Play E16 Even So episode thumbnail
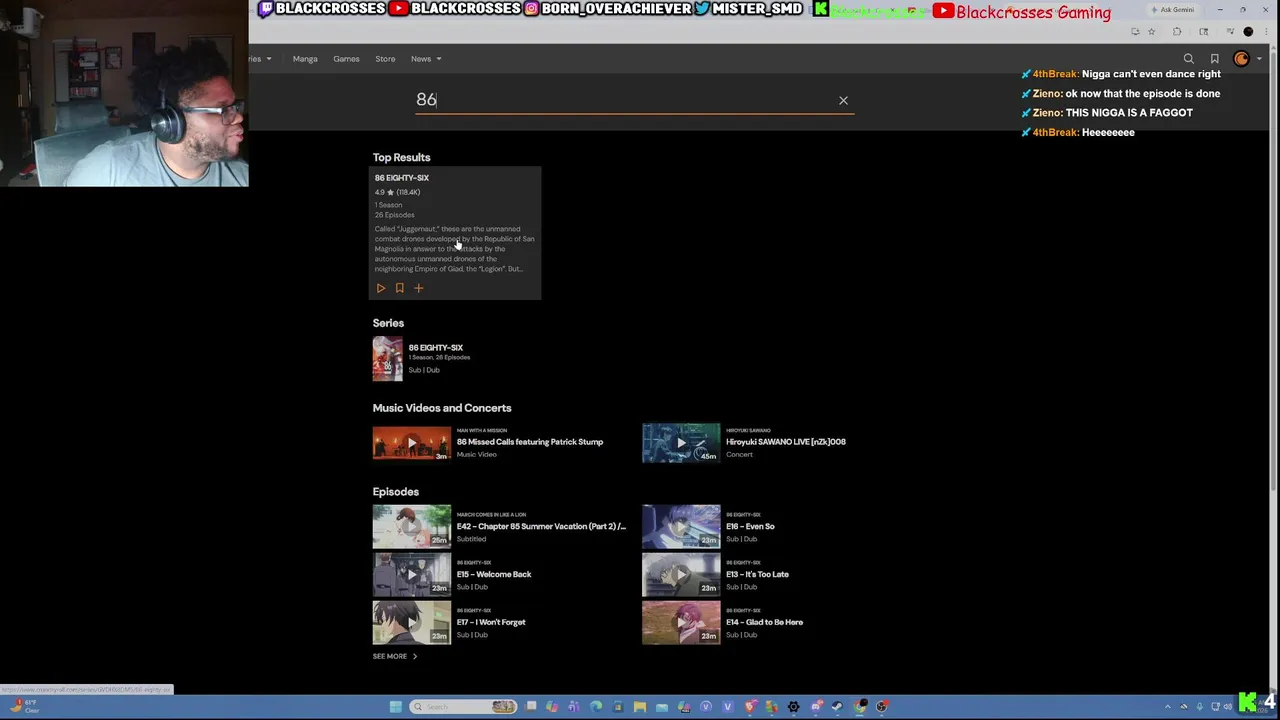1280x720 pixels. pyautogui.click(x=681, y=527)
